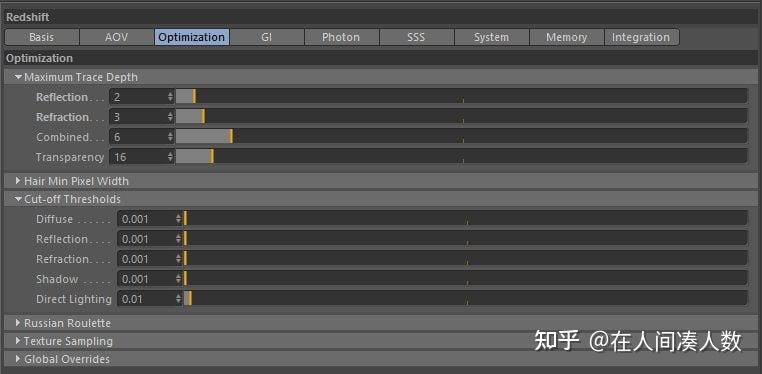762x374 pixels.
Task: Click the cut-off Reflection threshold field
Action: [x=146, y=238]
